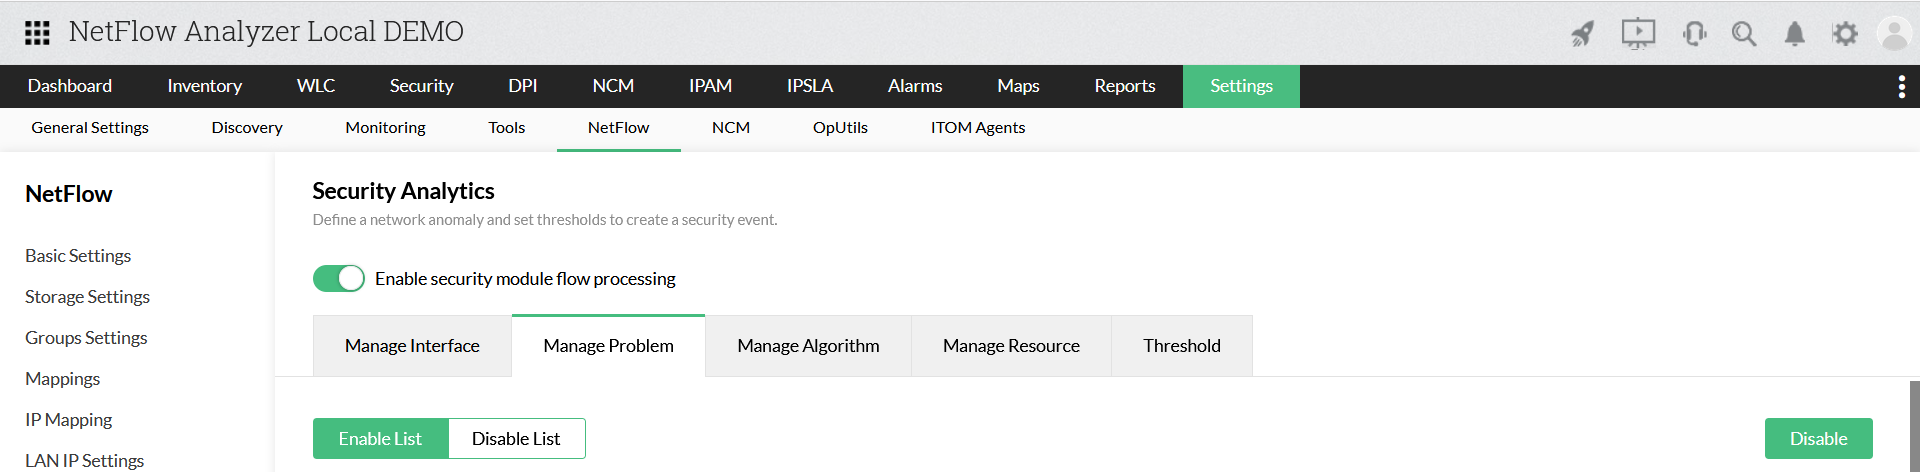Click the headset support icon
This screenshot has height=472, width=1920.
click(x=1694, y=34)
